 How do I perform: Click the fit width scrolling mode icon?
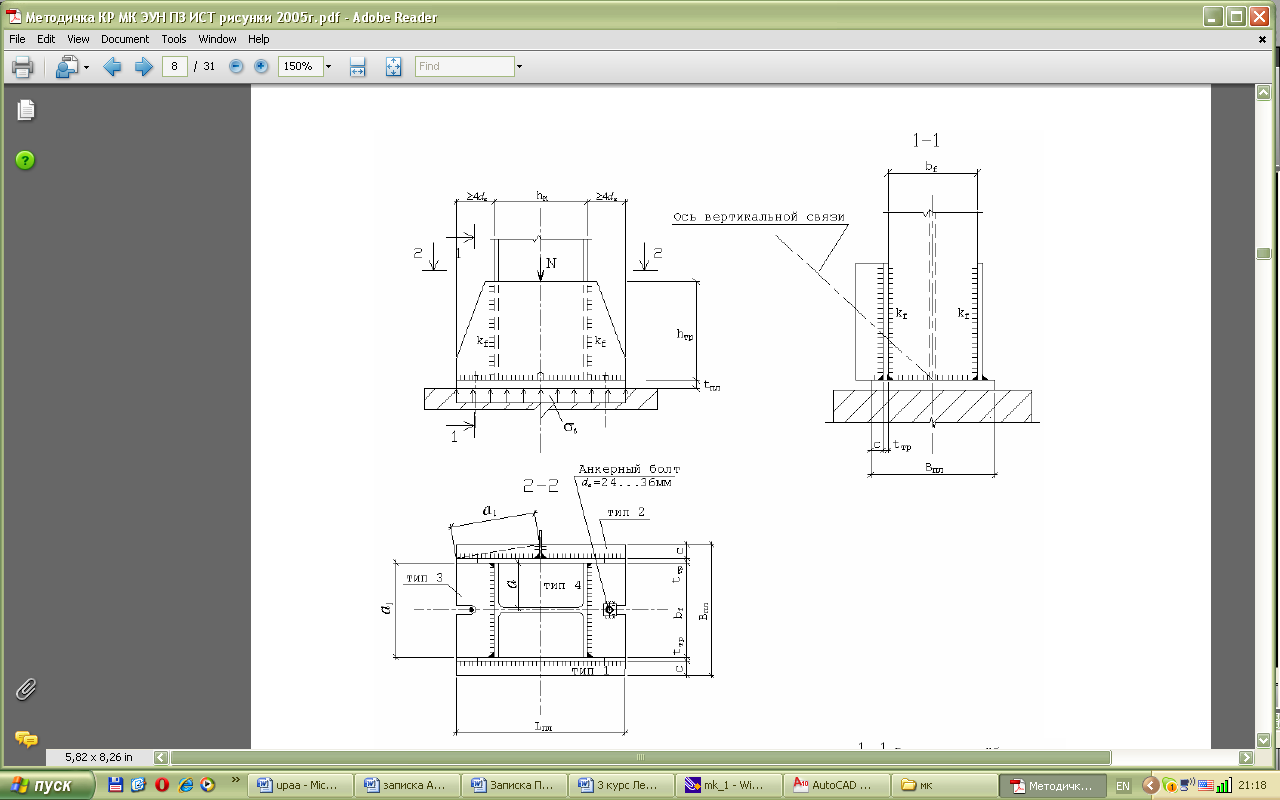(x=357, y=67)
